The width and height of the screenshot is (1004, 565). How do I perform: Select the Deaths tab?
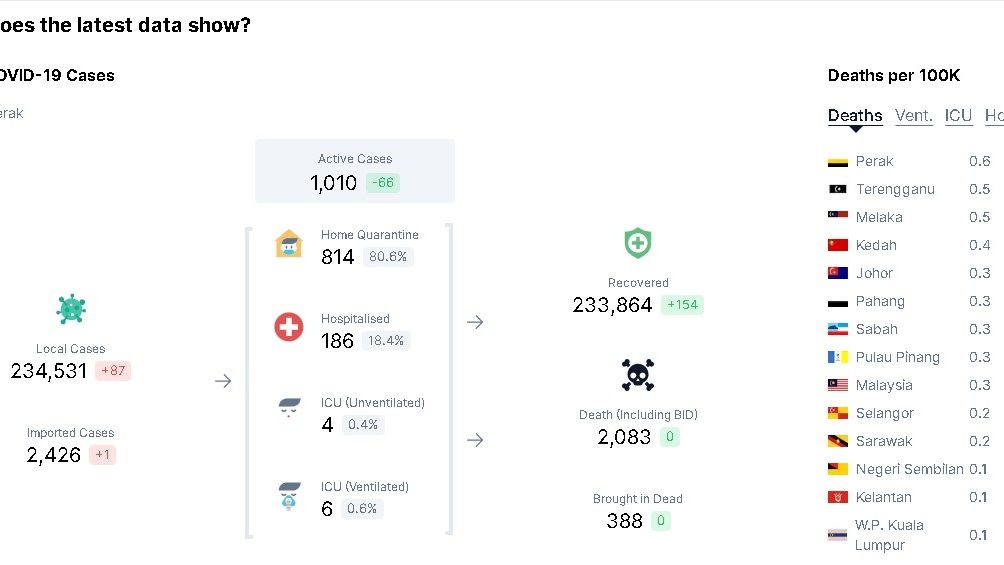pos(855,115)
